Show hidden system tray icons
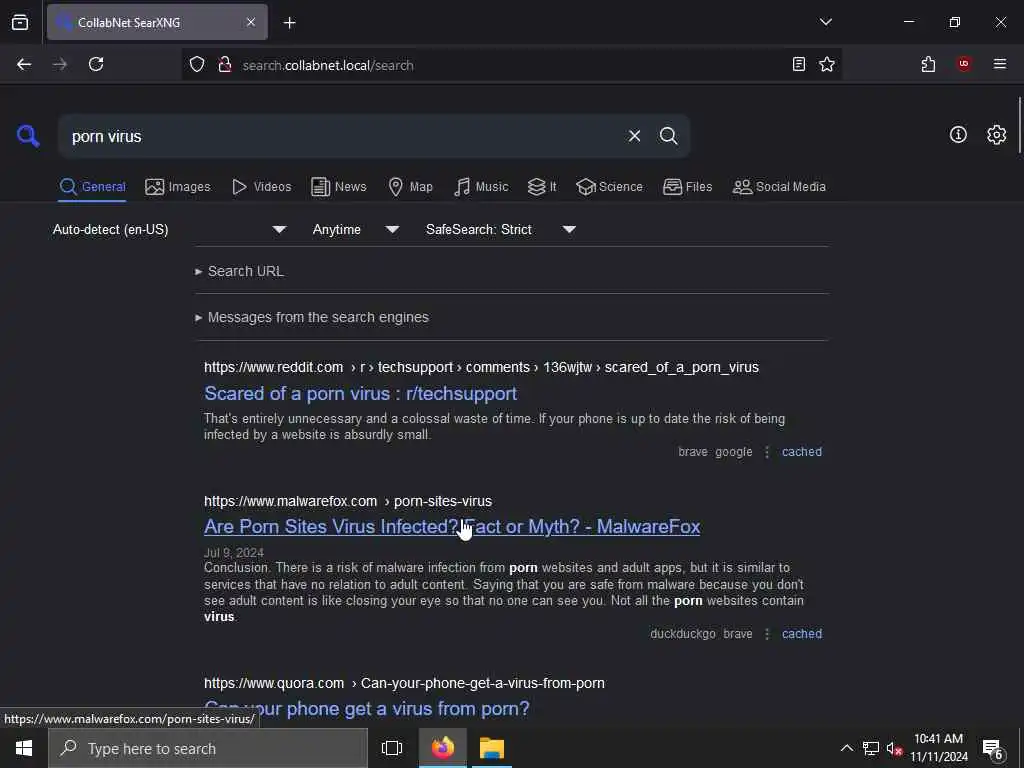The height and width of the screenshot is (768, 1024). click(846, 748)
